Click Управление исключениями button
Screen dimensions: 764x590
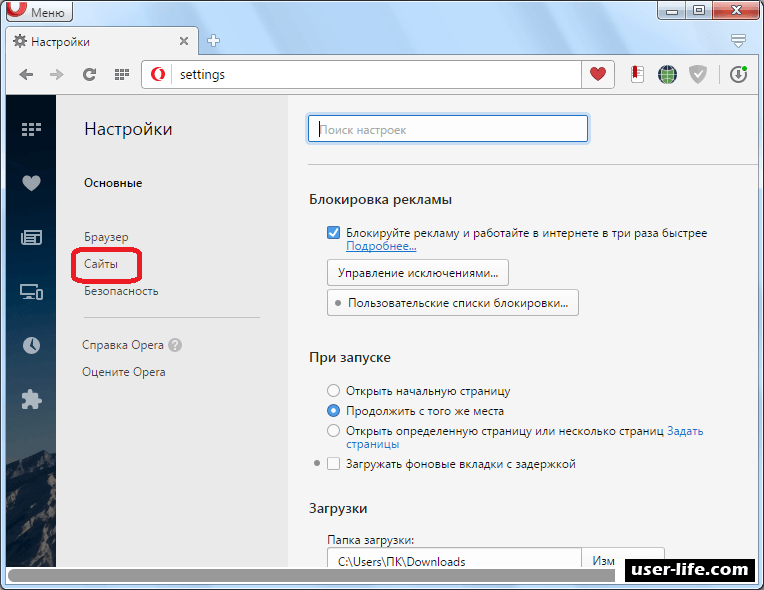tap(418, 273)
